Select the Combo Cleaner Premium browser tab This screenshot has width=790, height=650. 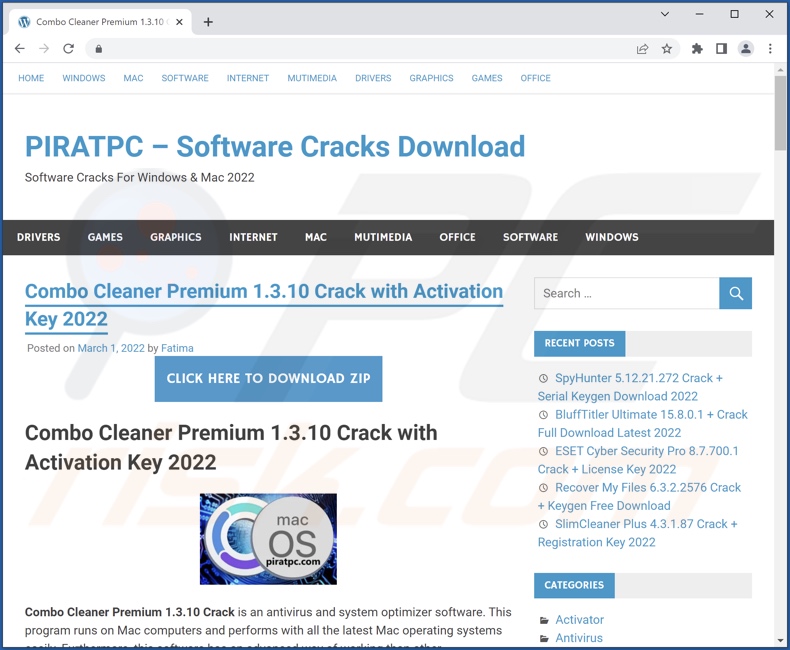point(100,22)
